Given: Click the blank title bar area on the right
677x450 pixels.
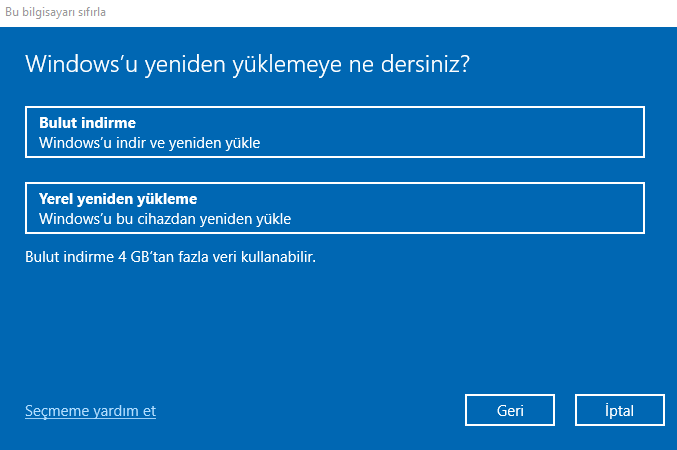Looking at the screenshot, I should point(450,13).
